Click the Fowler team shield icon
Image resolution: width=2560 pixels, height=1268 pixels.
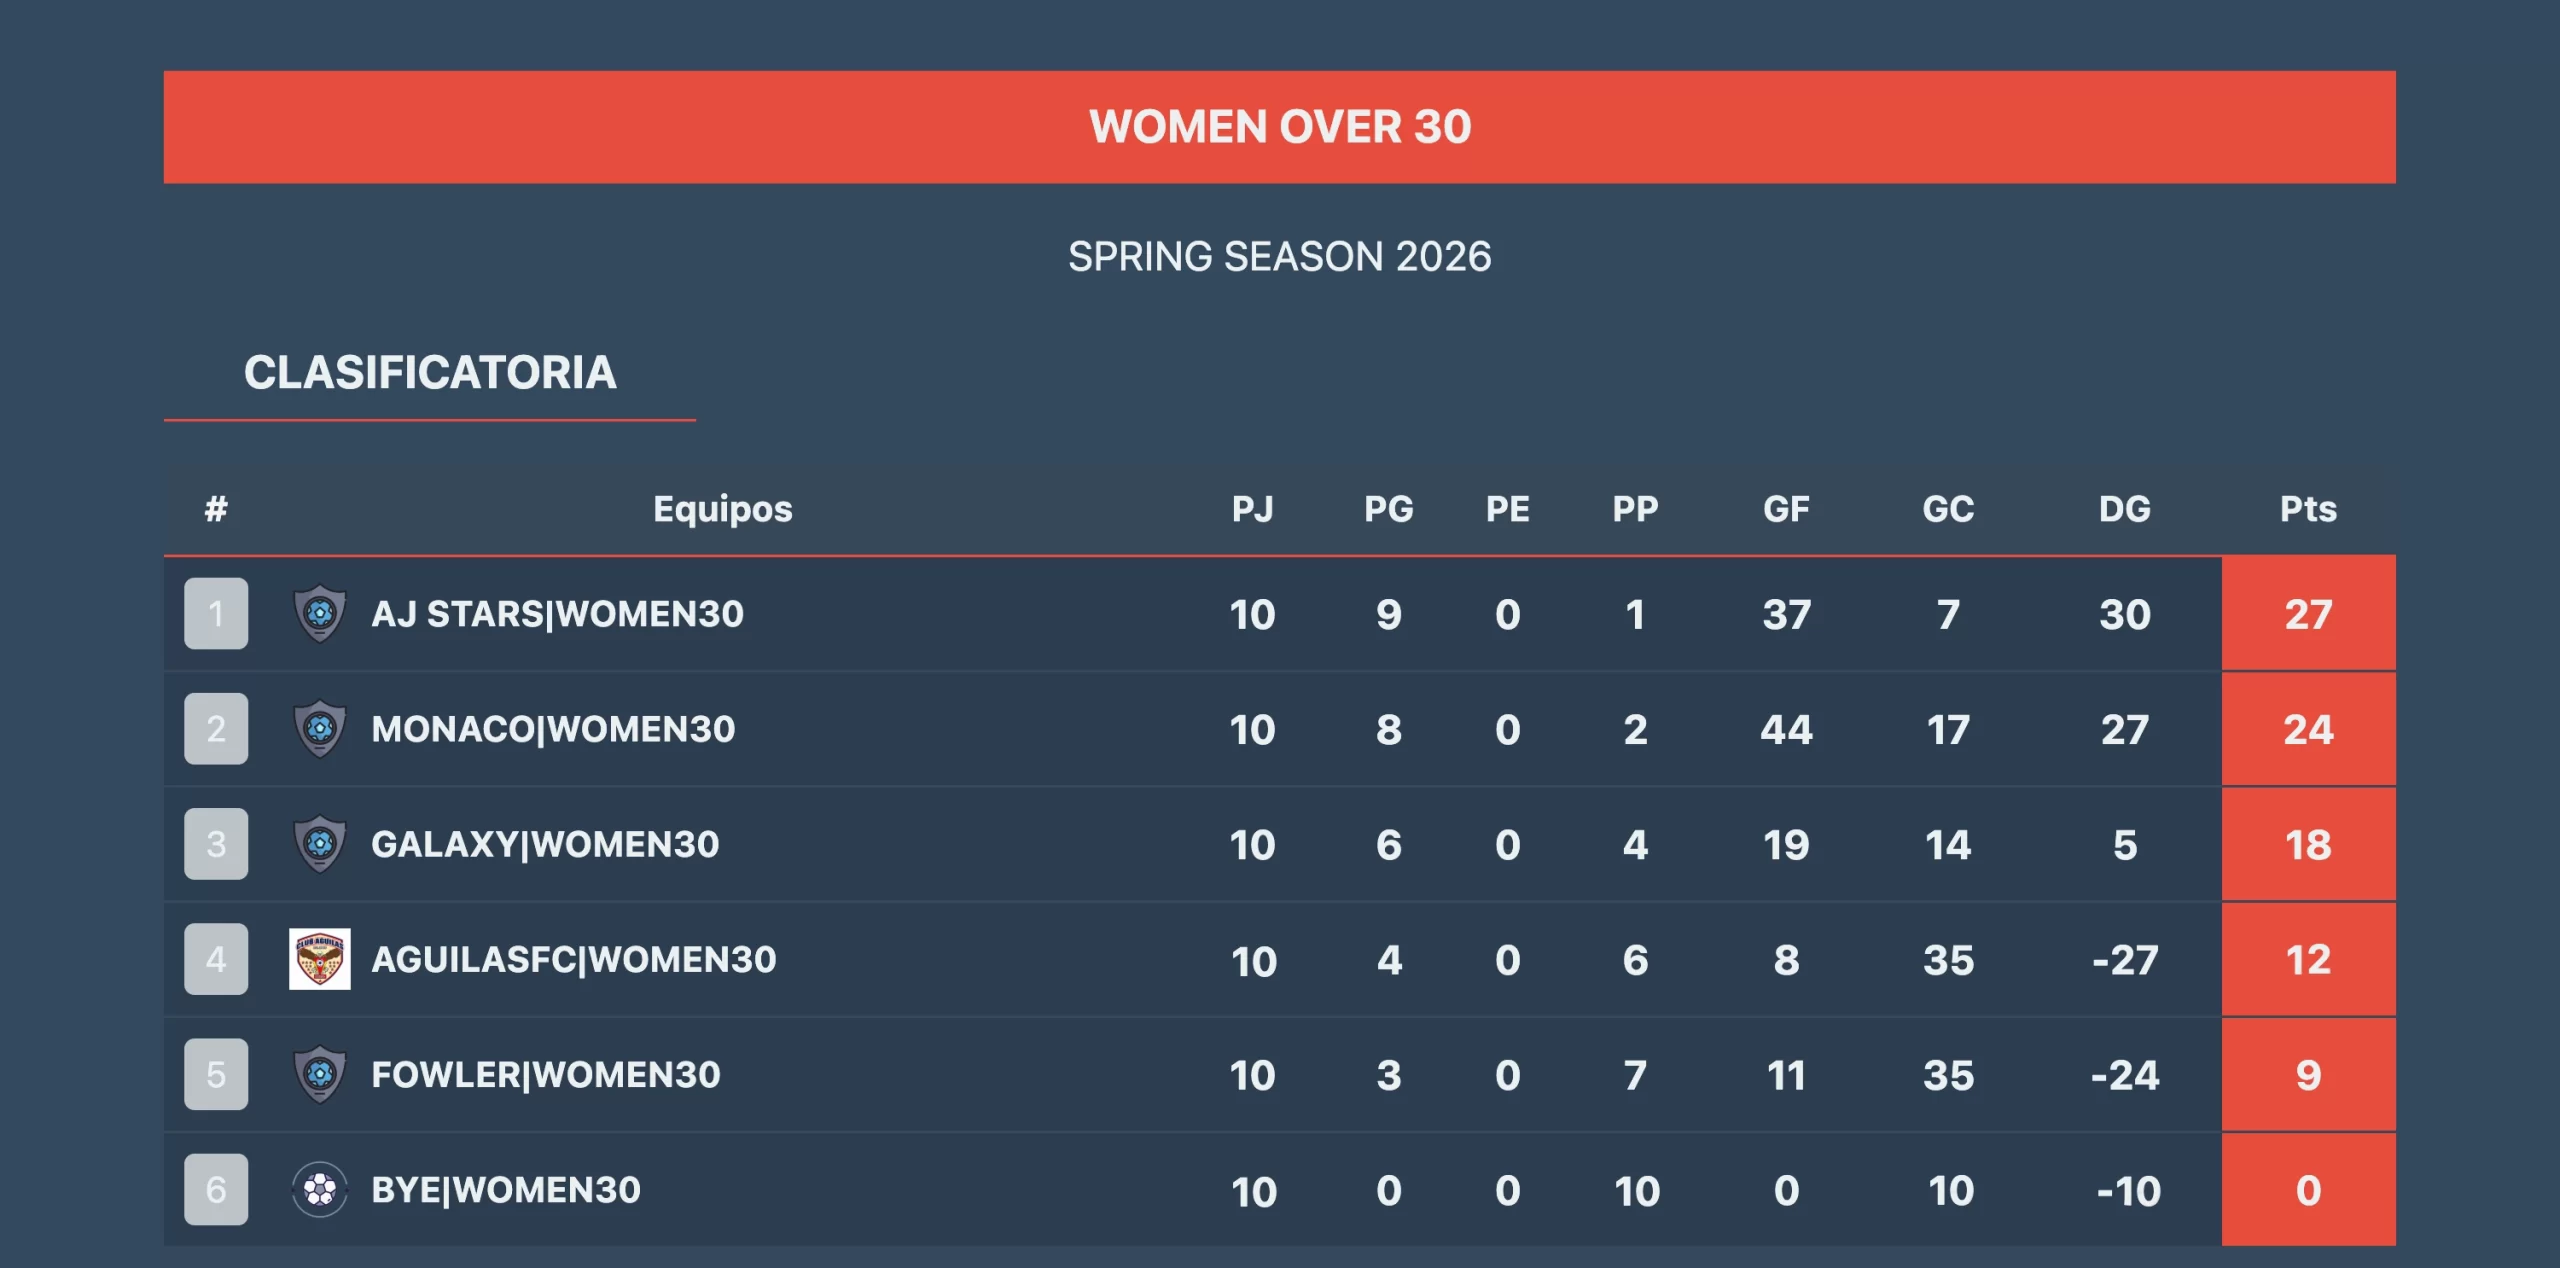[319, 1075]
